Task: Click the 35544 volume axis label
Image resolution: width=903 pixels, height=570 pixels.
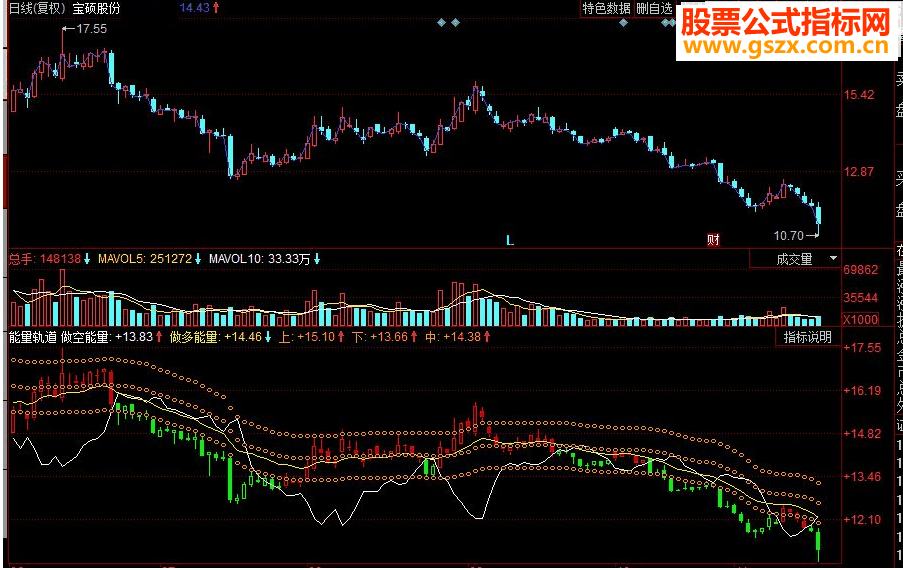Action: 861,298
